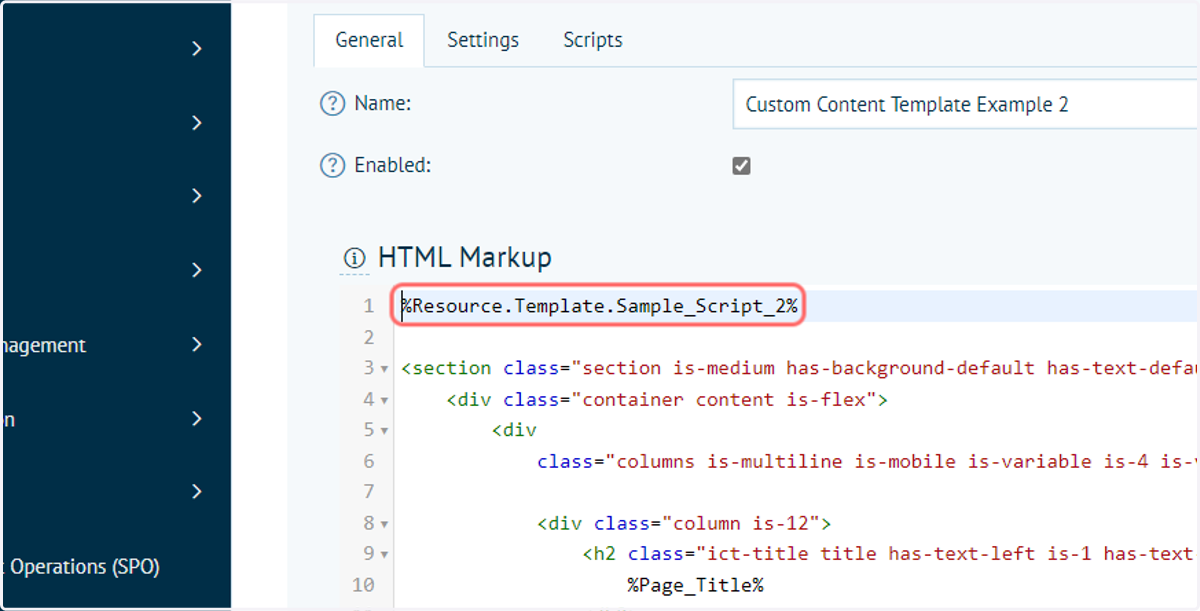1200x611 pixels.
Task: Expand the fourth sidebar menu chevron
Action: [x=197, y=270]
